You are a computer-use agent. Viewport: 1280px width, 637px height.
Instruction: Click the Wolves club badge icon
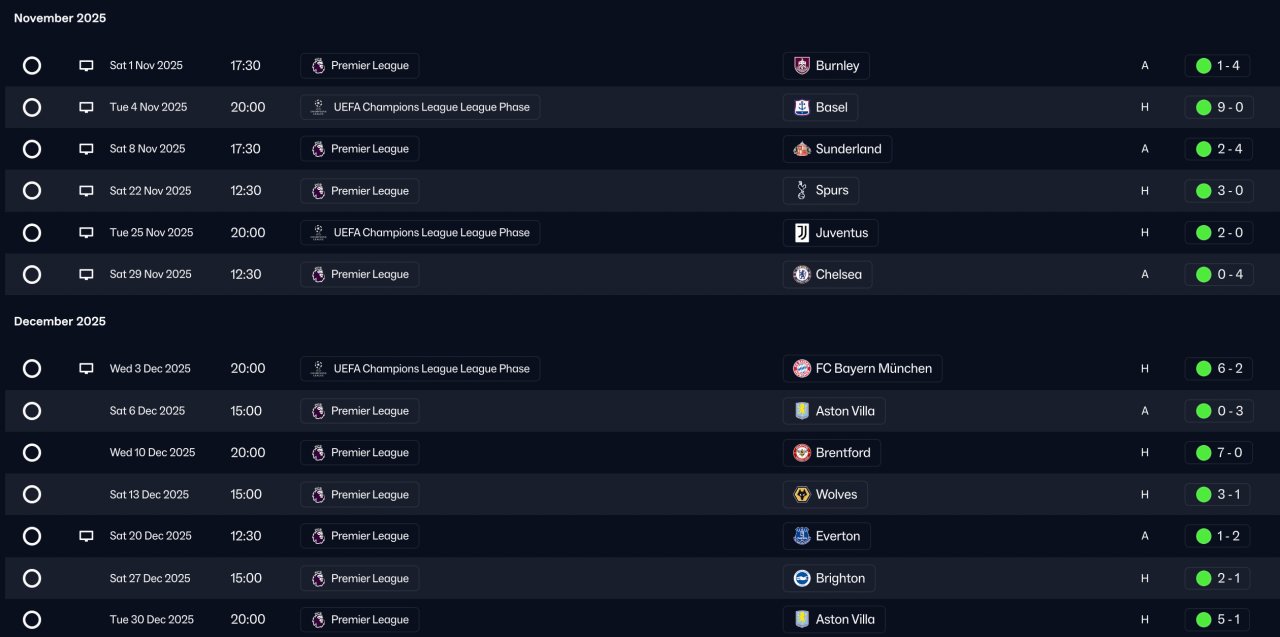point(801,495)
